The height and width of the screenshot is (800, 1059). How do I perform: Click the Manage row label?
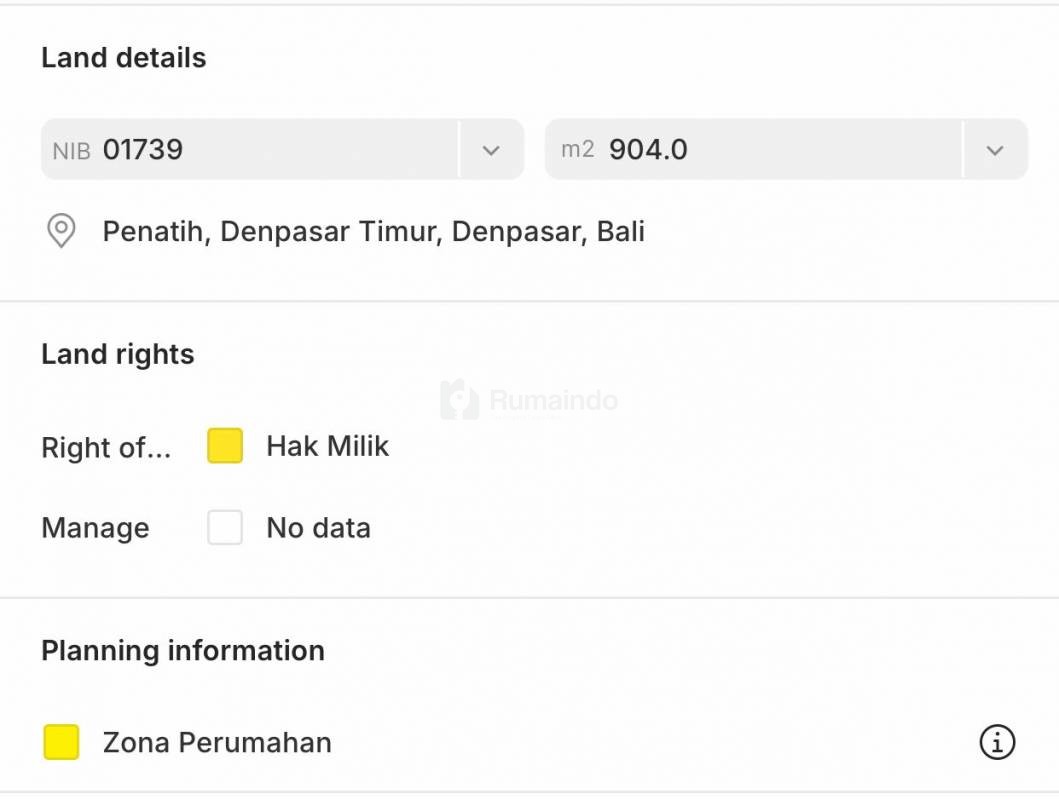coord(95,528)
